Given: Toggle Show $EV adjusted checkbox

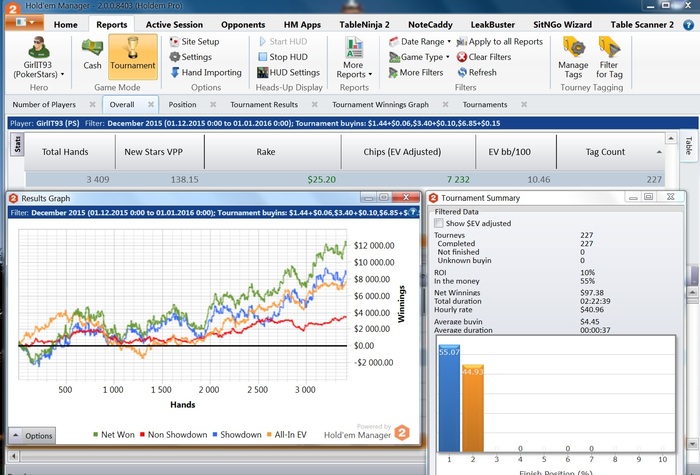Looking at the screenshot, I should tap(439, 223).
